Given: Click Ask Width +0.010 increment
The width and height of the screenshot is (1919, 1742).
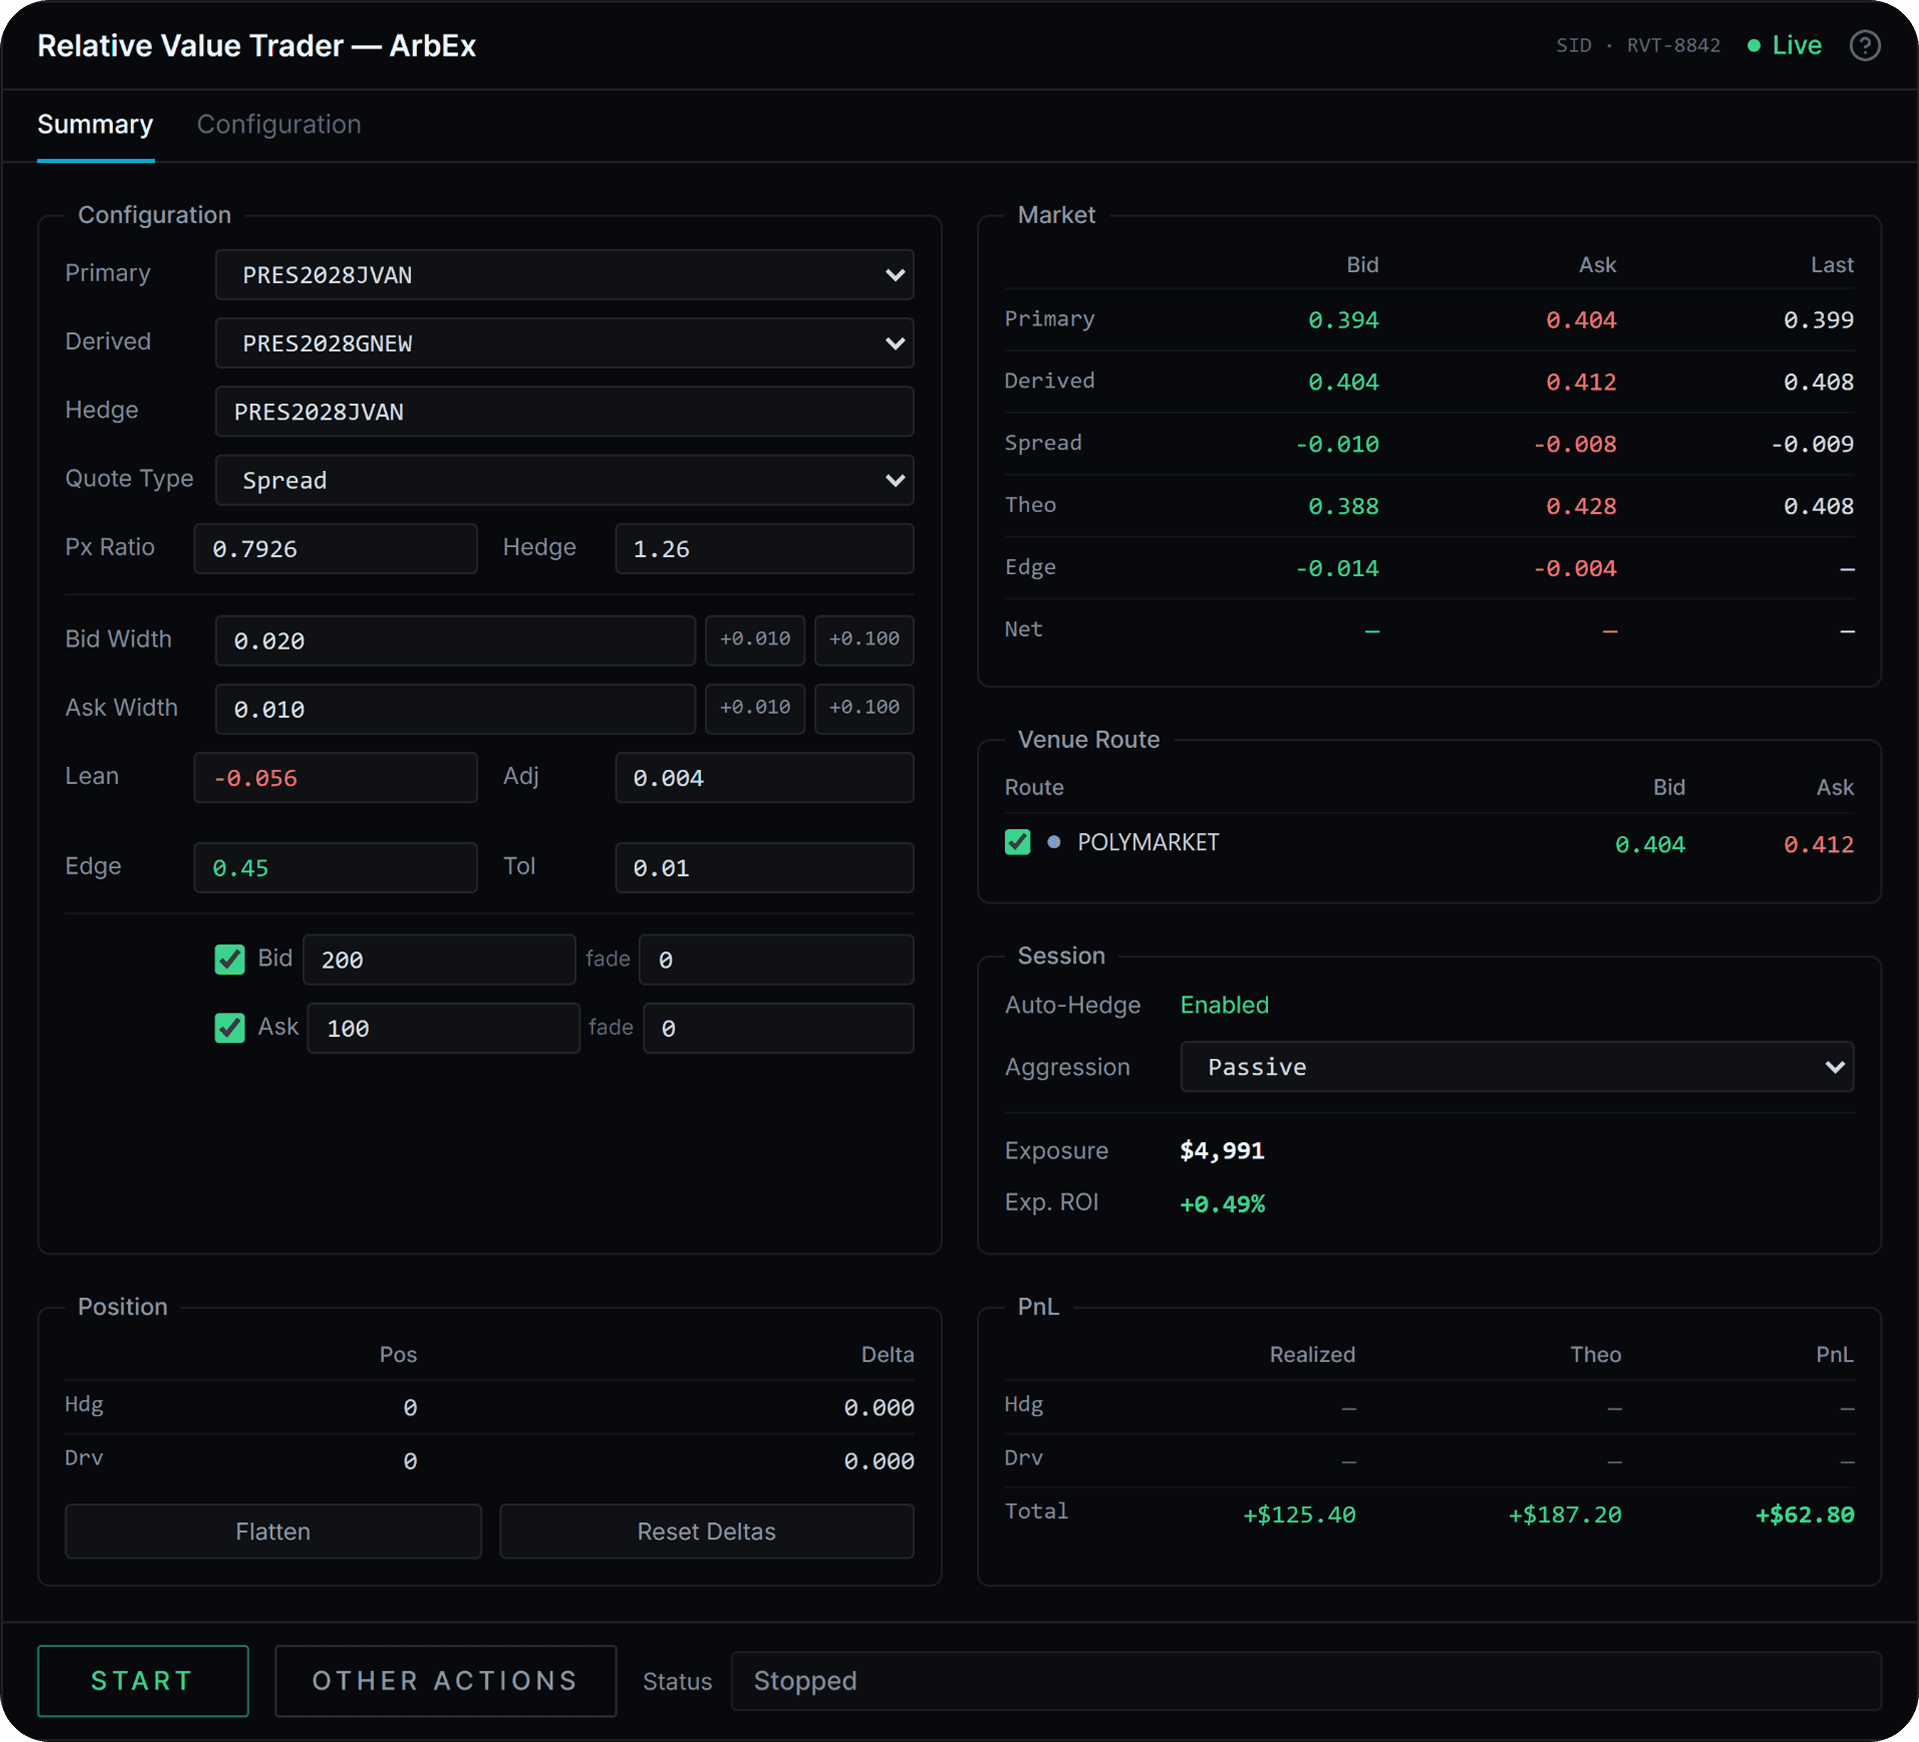Looking at the screenshot, I should coord(755,709).
